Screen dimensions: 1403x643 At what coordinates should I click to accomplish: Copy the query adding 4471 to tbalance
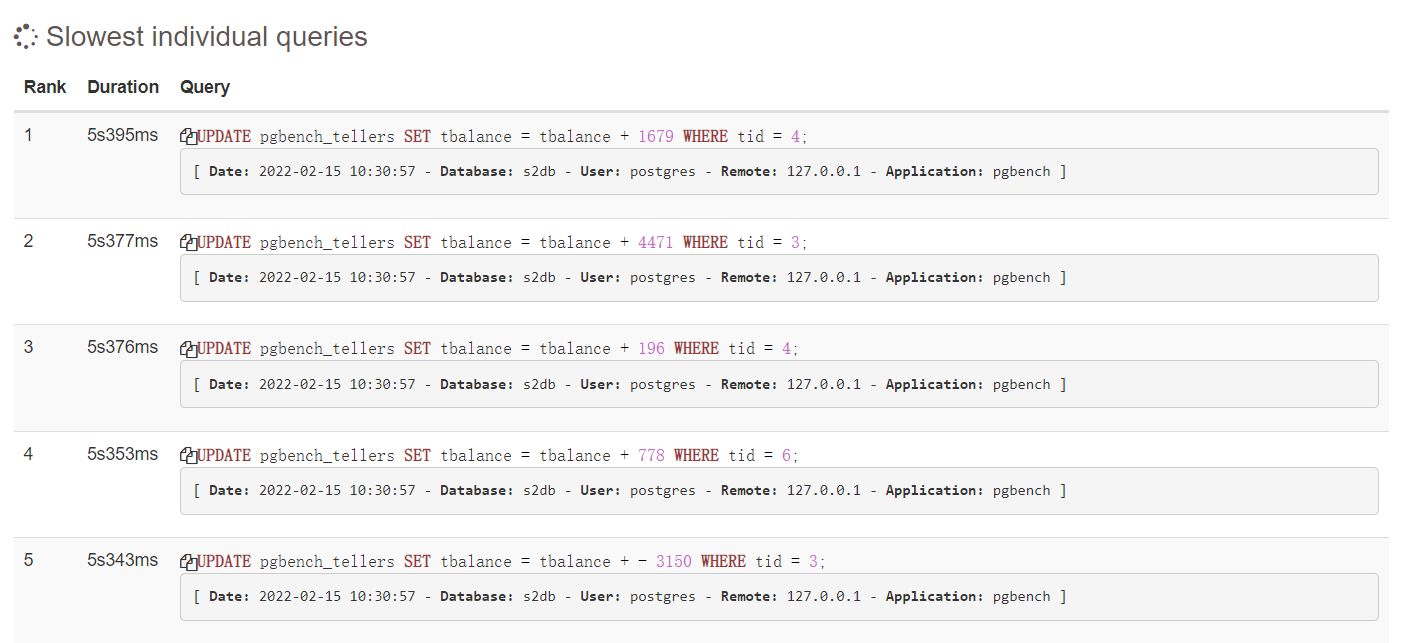click(188, 242)
